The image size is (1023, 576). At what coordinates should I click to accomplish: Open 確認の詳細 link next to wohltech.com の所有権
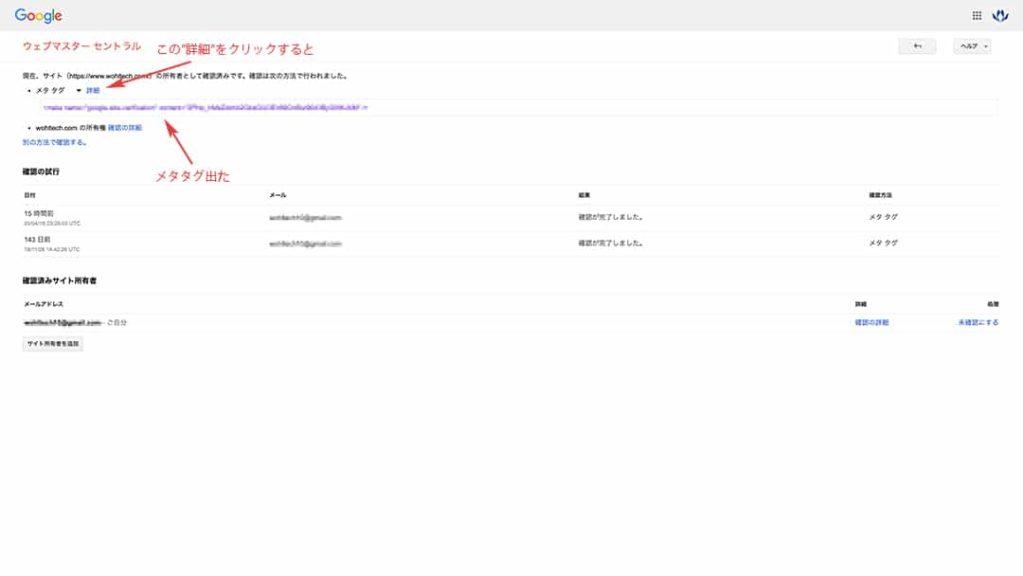click(x=125, y=128)
